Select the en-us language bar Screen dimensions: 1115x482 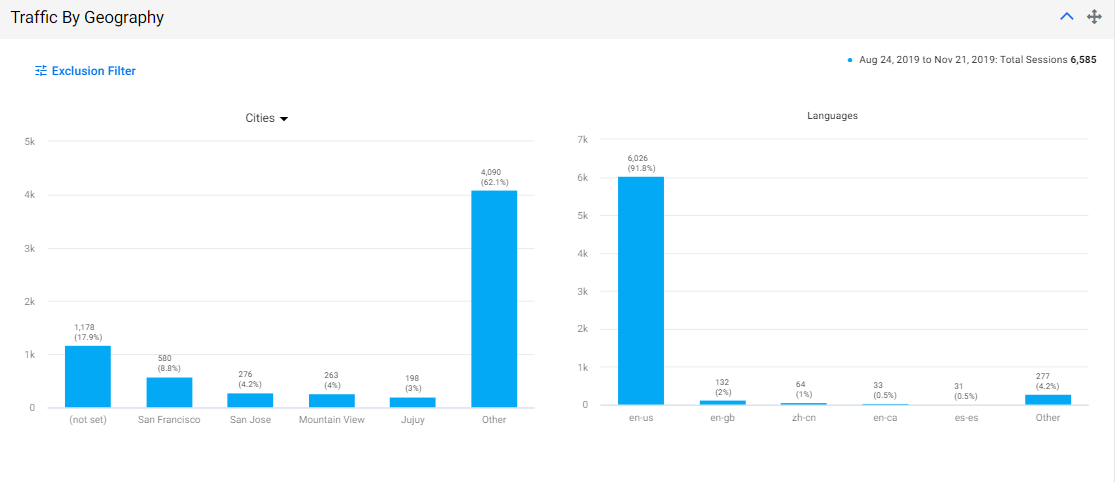coord(641,291)
